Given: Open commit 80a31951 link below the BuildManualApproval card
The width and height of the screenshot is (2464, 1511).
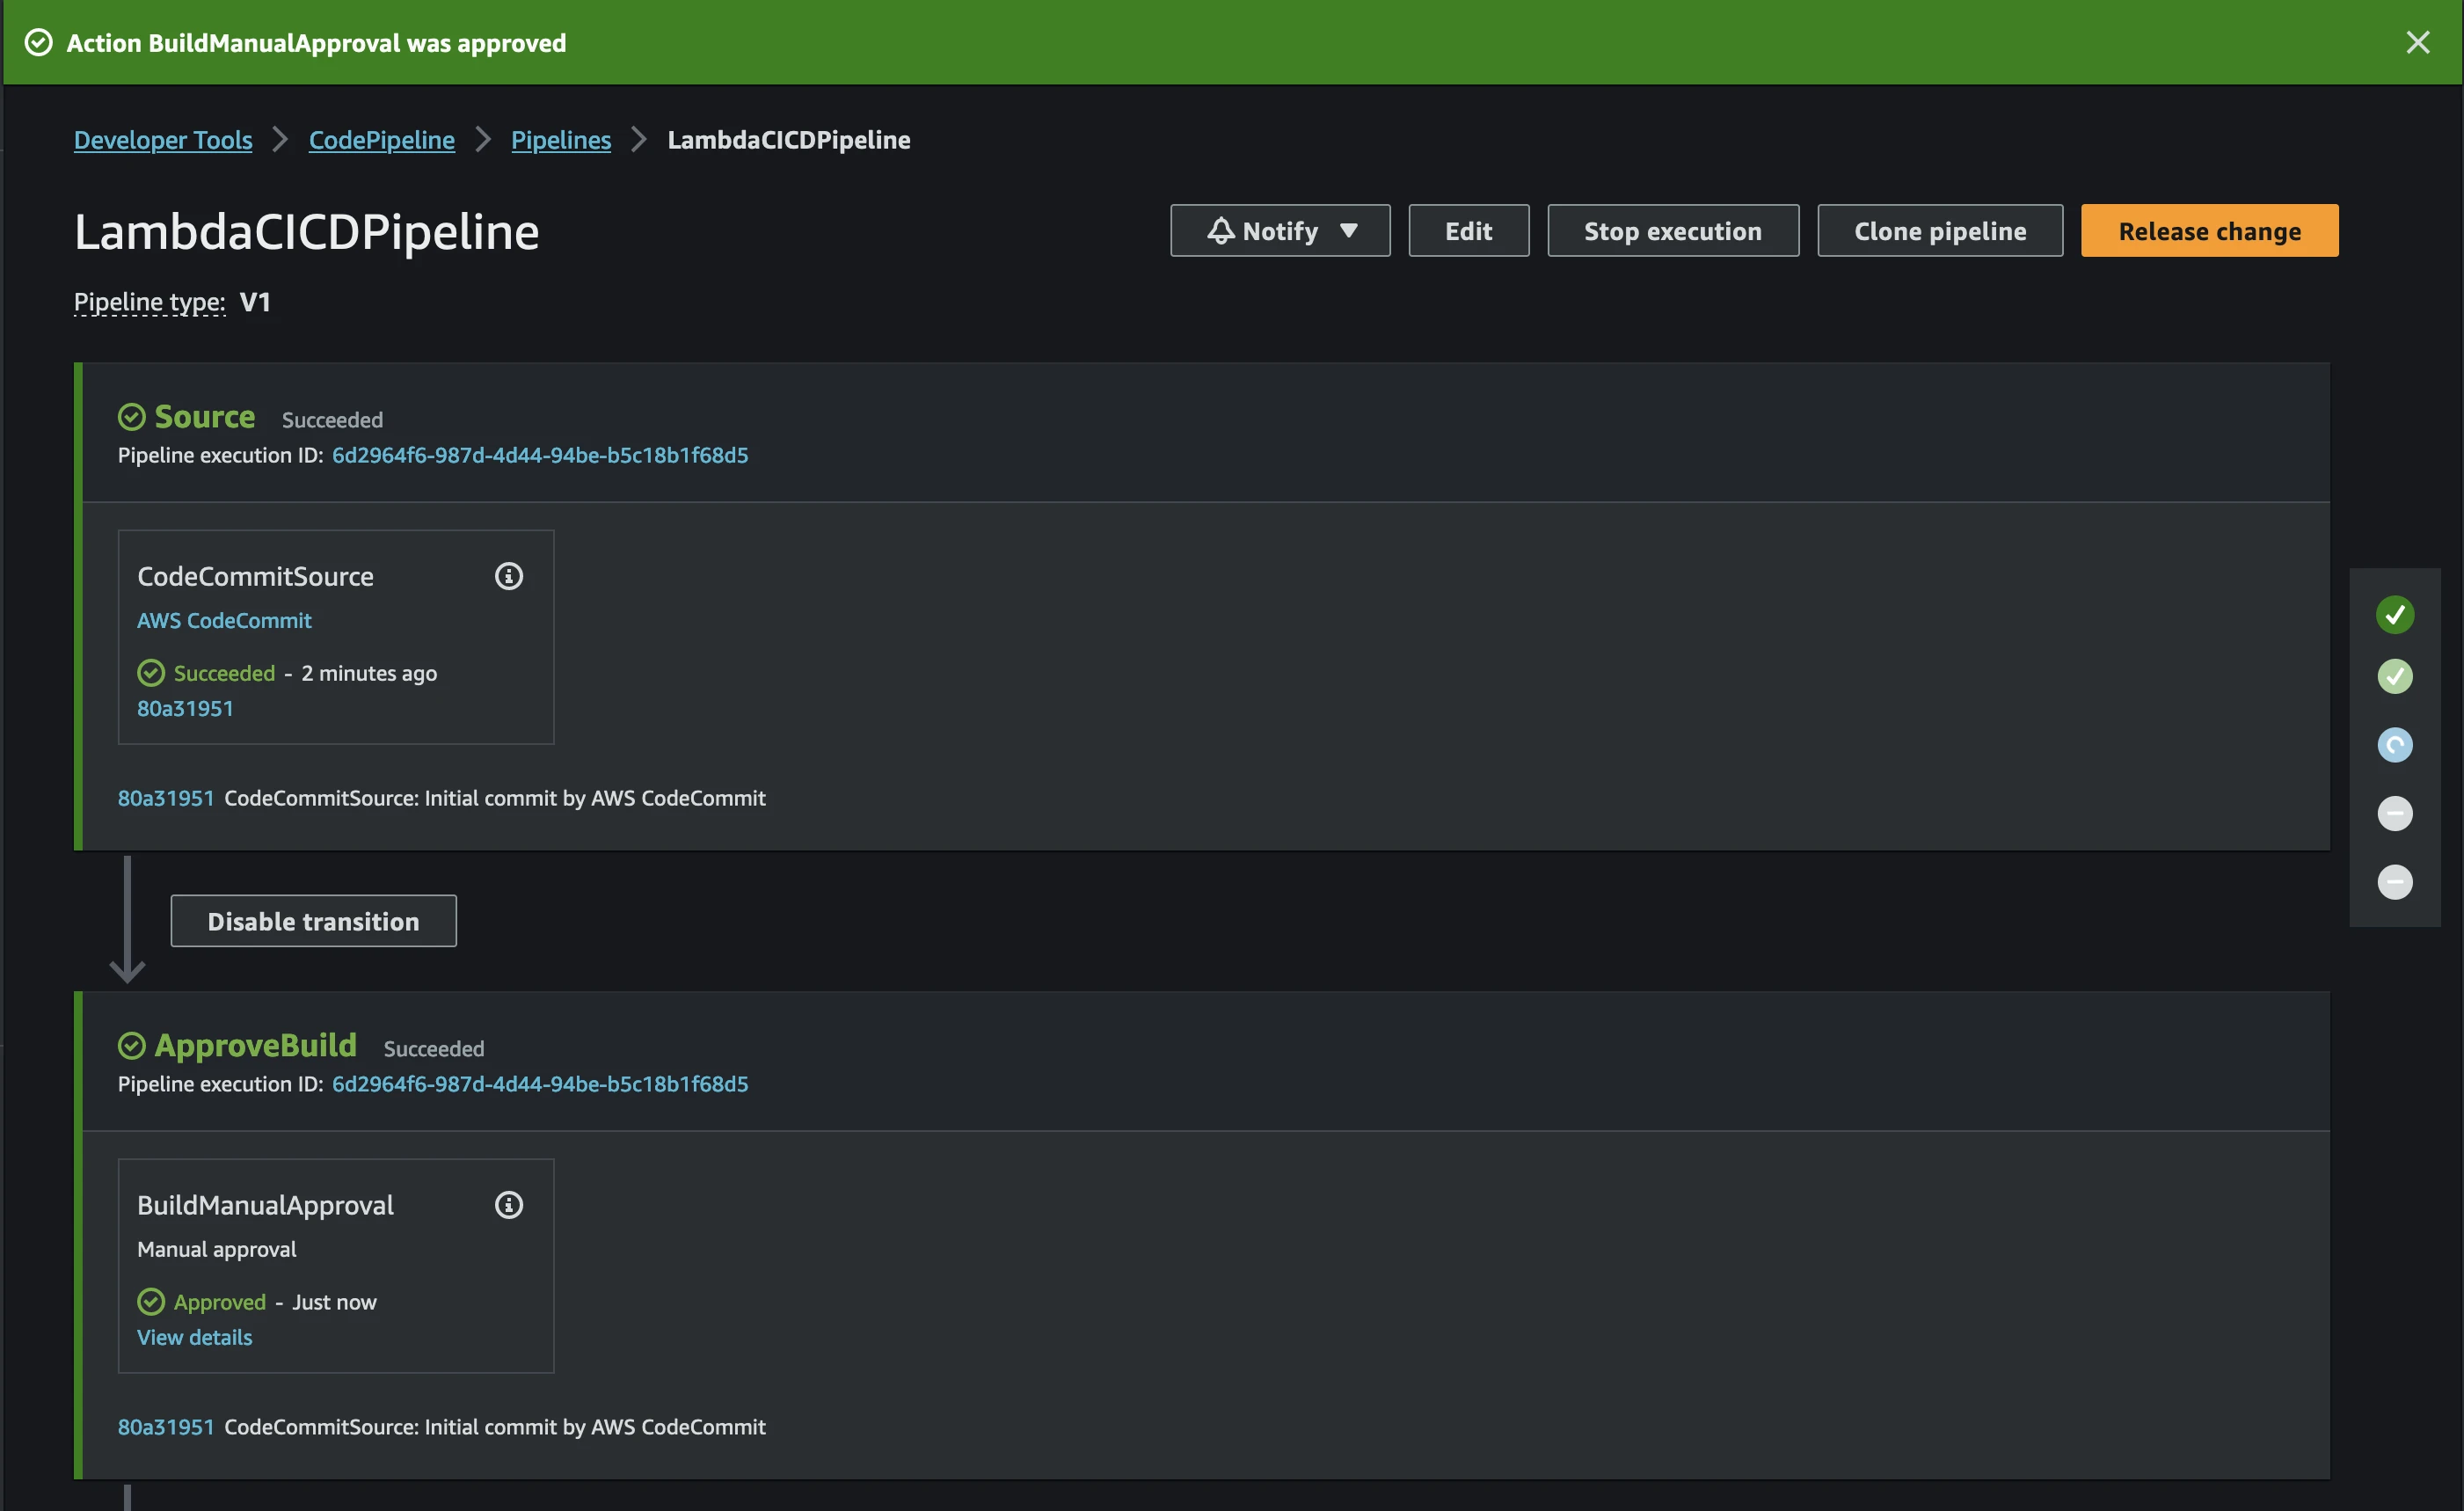Looking at the screenshot, I should 166,1427.
